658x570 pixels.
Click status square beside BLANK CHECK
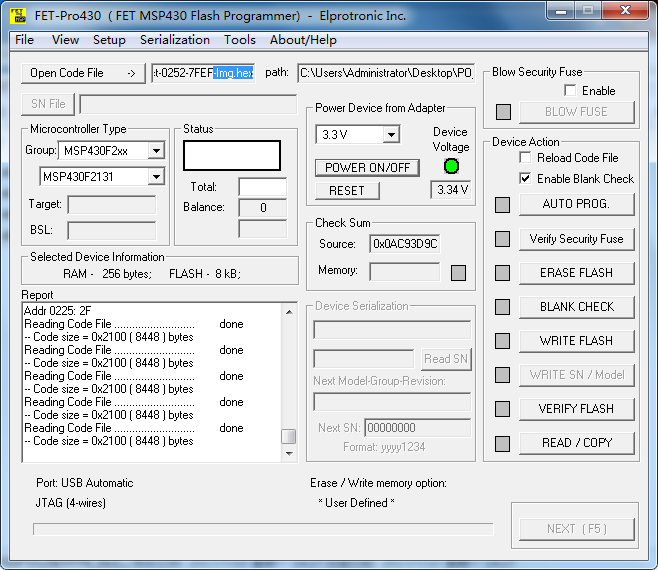502,307
